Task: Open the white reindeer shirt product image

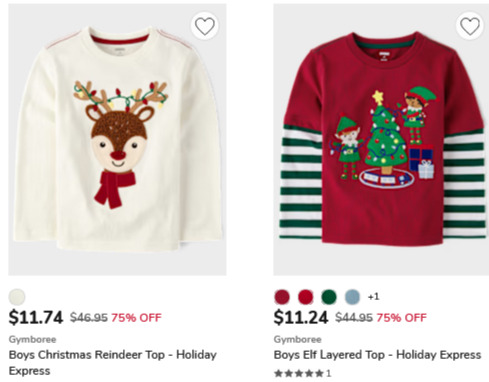Action: [117, 140]
